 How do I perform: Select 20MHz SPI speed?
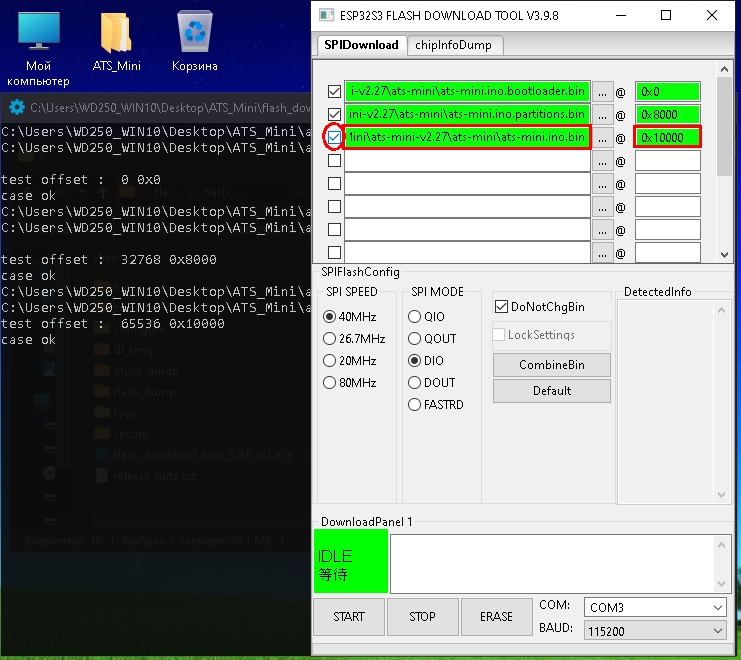click(329, 361)
